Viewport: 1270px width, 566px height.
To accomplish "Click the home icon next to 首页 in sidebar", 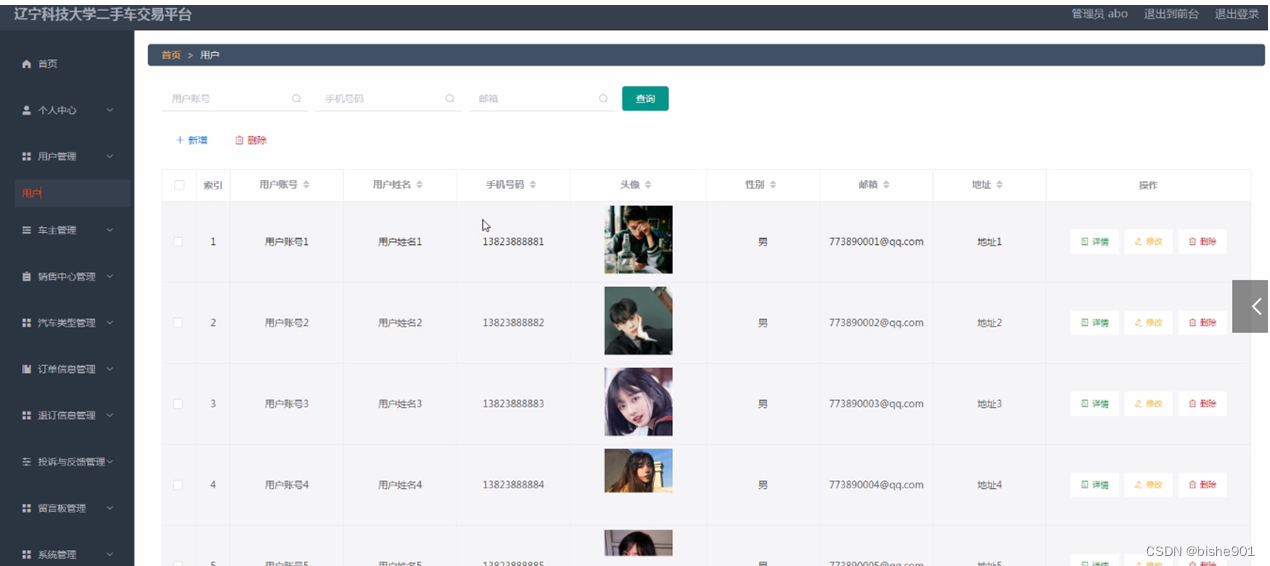I will [27, 64].
